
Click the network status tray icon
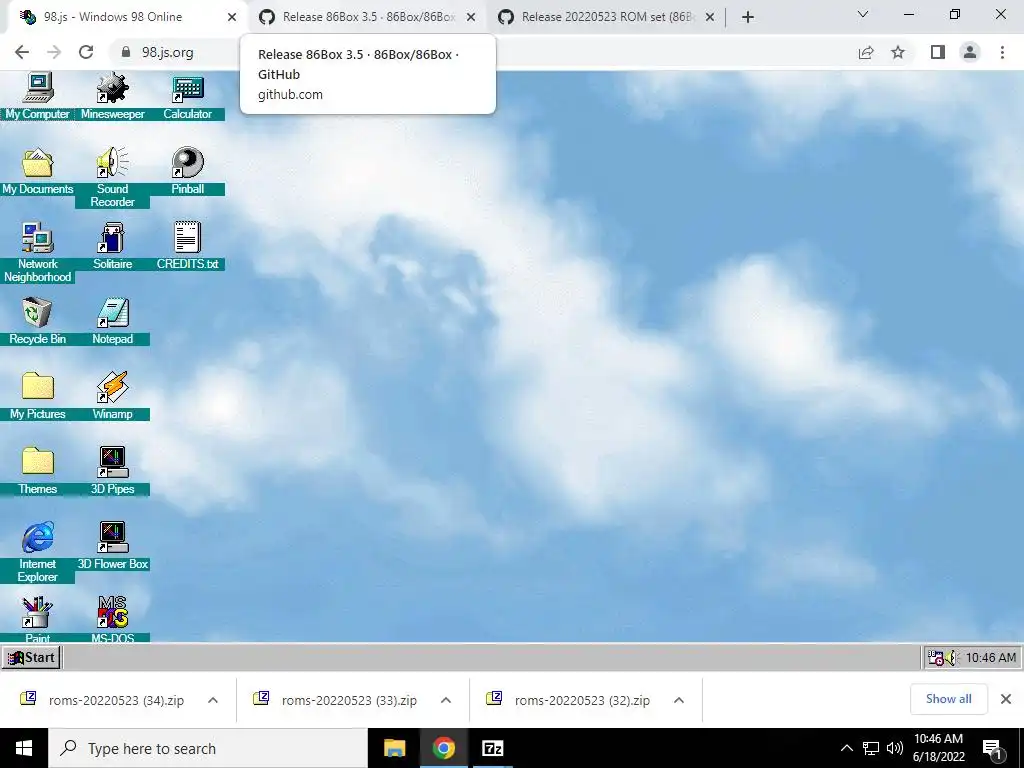point(871,748)
